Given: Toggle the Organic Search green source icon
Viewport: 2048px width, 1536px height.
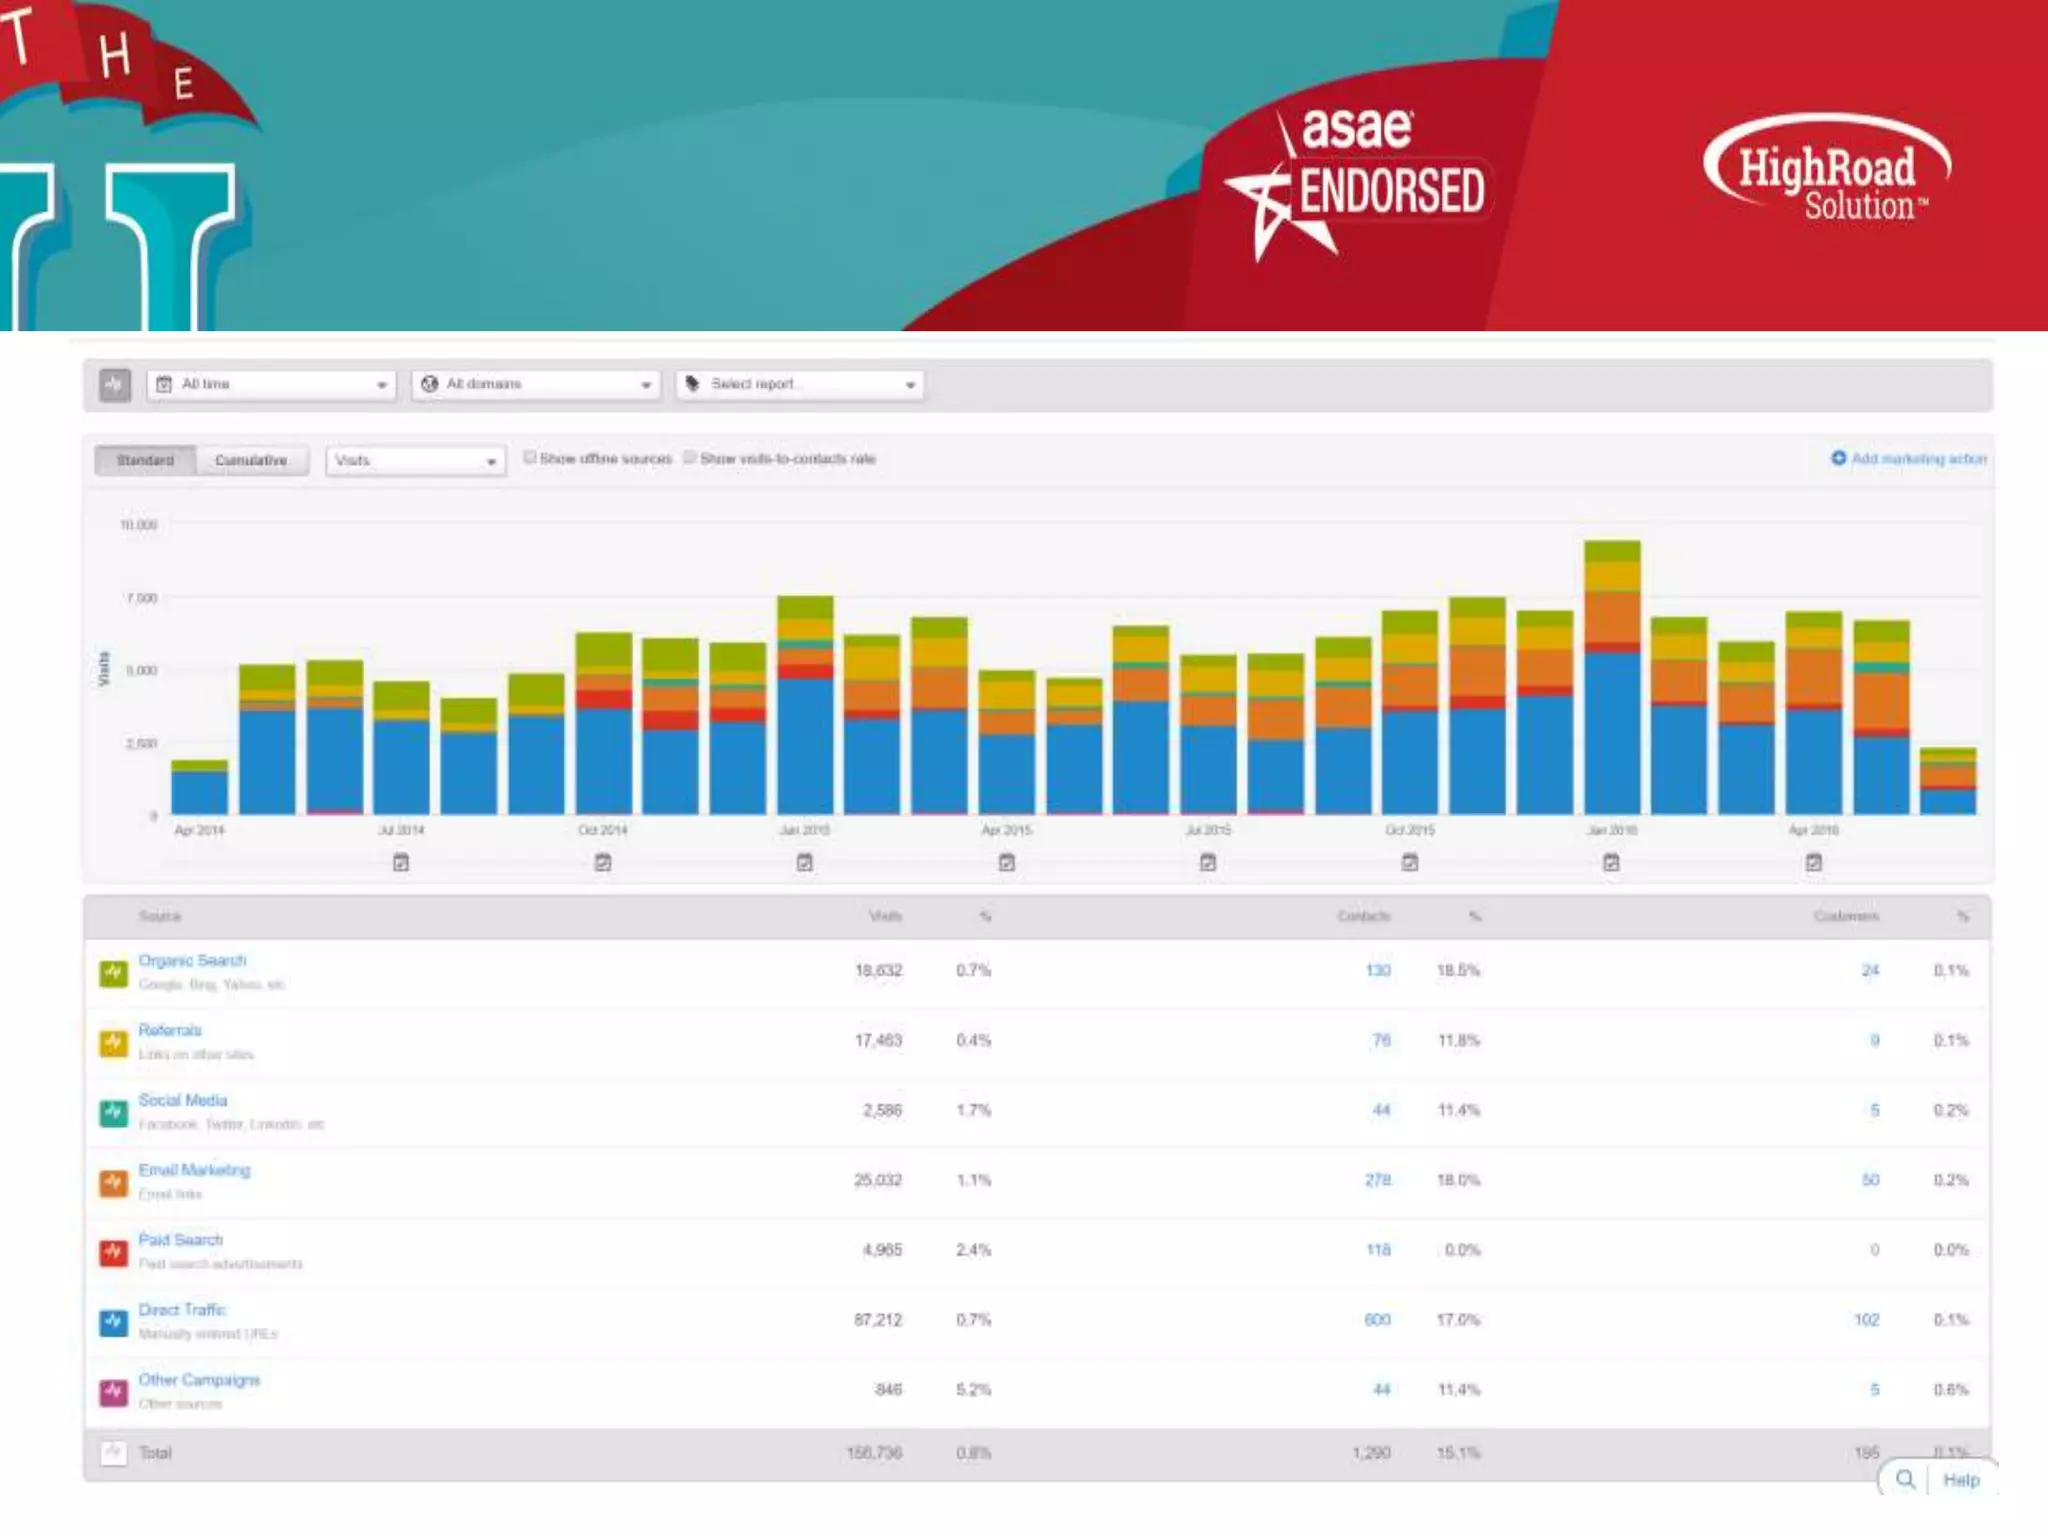Looking at the screenshot, I should 113,973.
